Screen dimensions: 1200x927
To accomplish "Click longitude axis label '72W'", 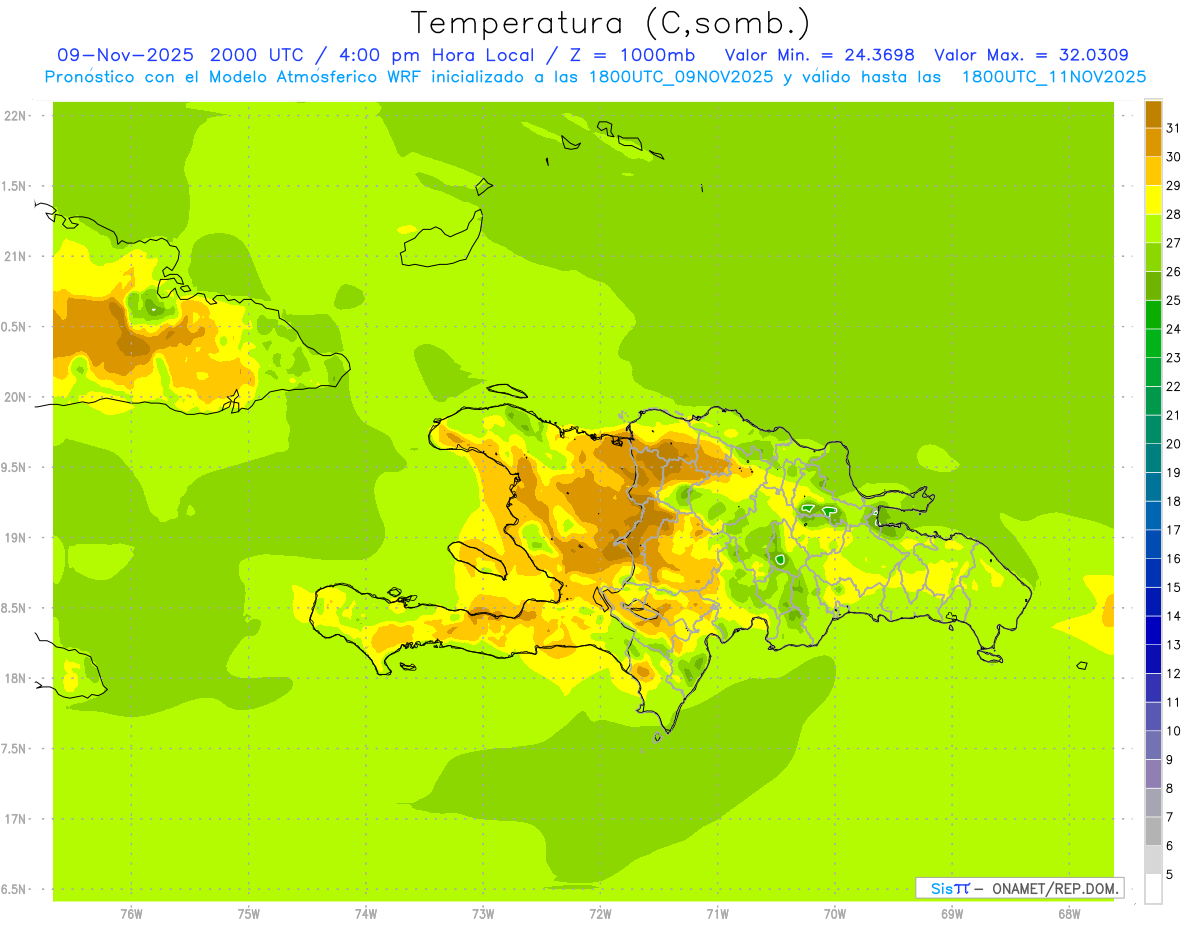I will (600, 913).
